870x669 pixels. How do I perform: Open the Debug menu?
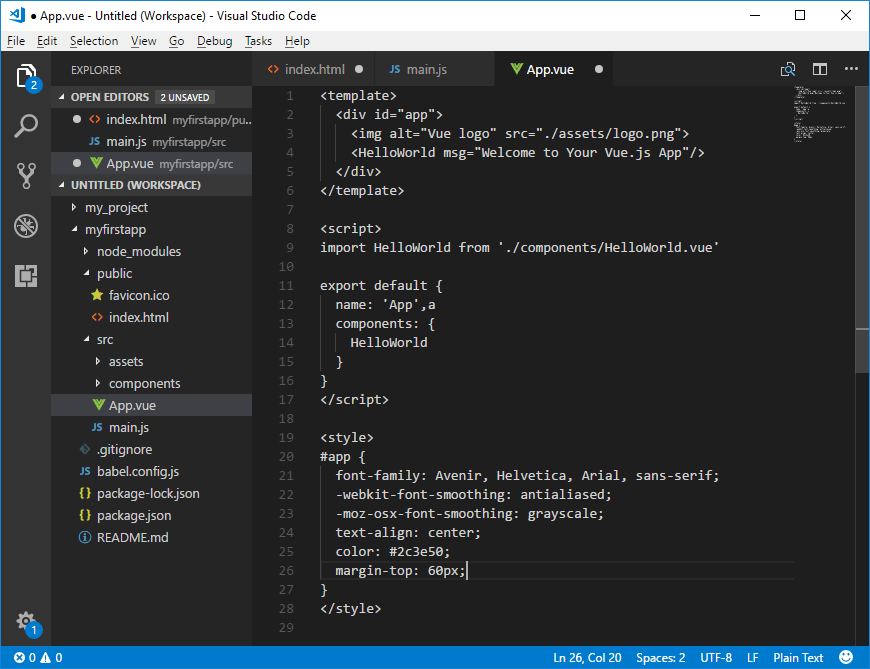point(215,41)
